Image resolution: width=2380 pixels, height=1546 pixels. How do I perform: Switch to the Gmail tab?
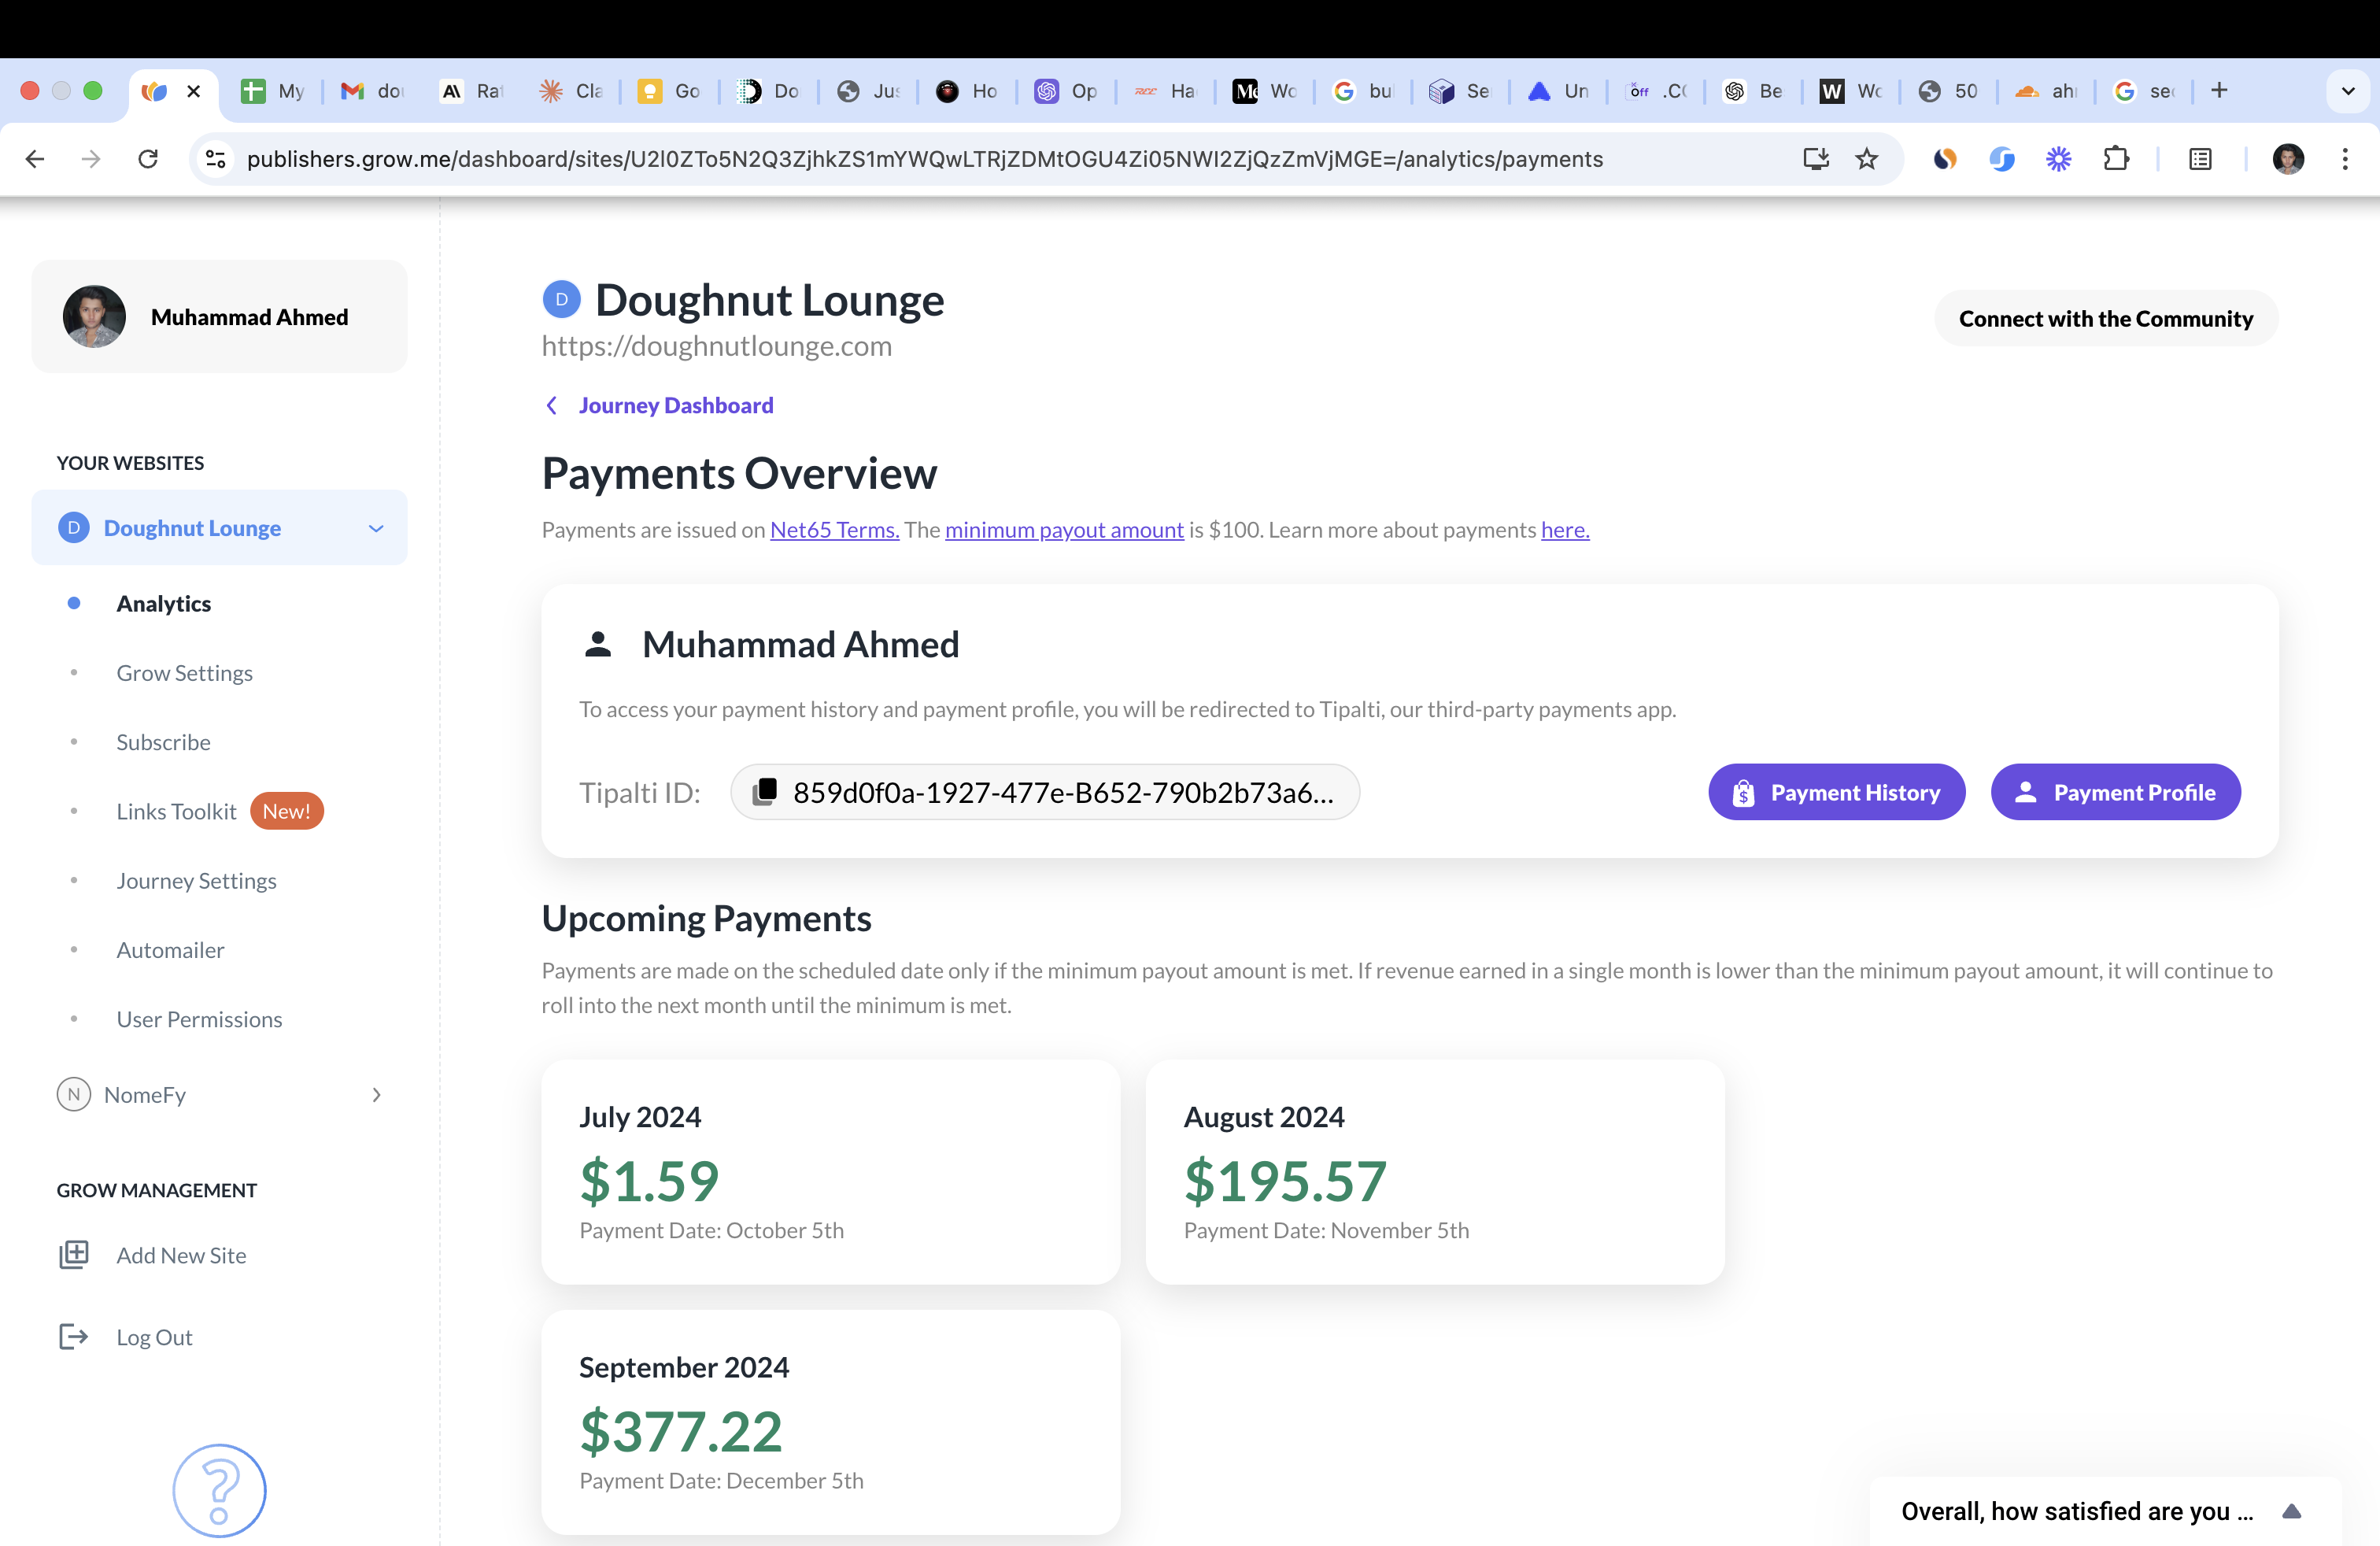372,91
